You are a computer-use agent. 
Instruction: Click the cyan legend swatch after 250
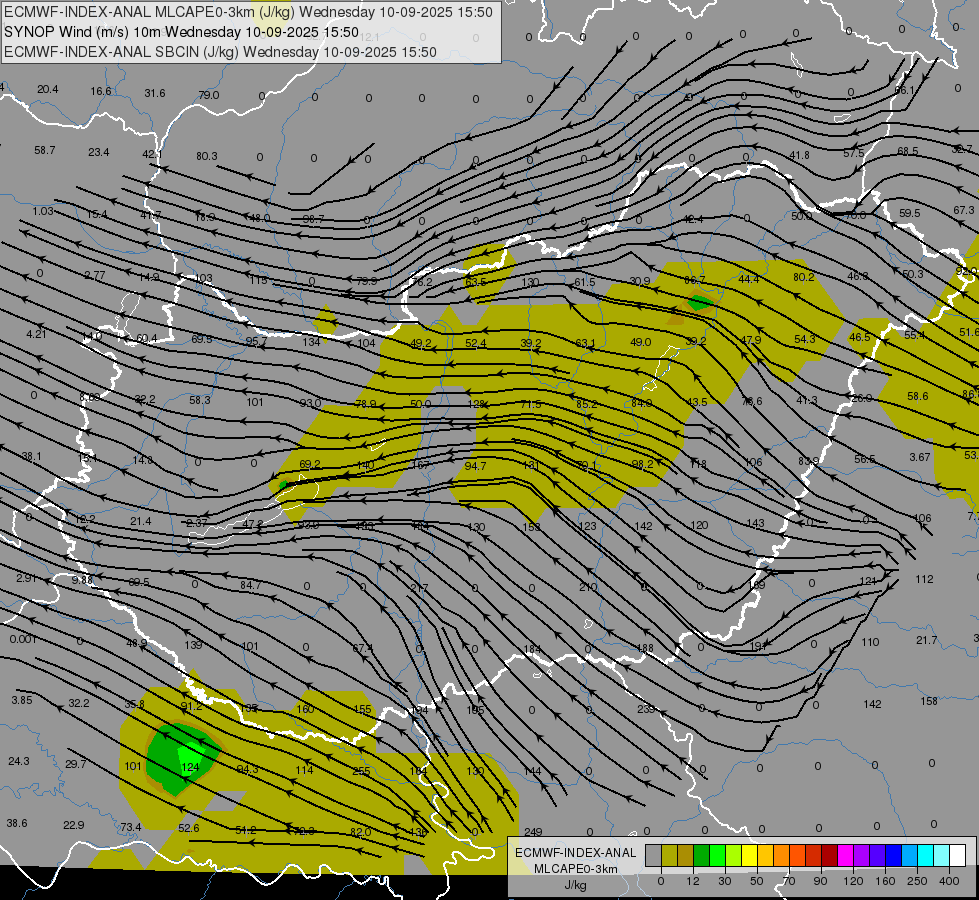pos(925,855)
